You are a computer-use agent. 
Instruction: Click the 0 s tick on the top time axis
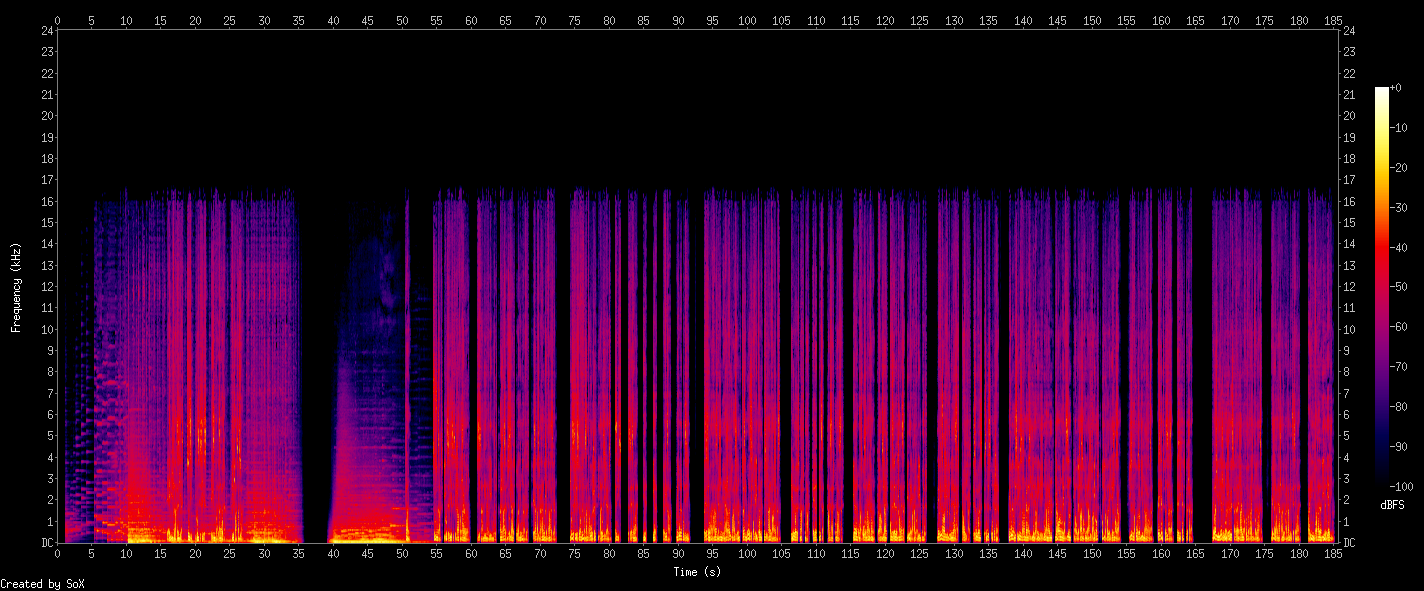click(58, 20)
